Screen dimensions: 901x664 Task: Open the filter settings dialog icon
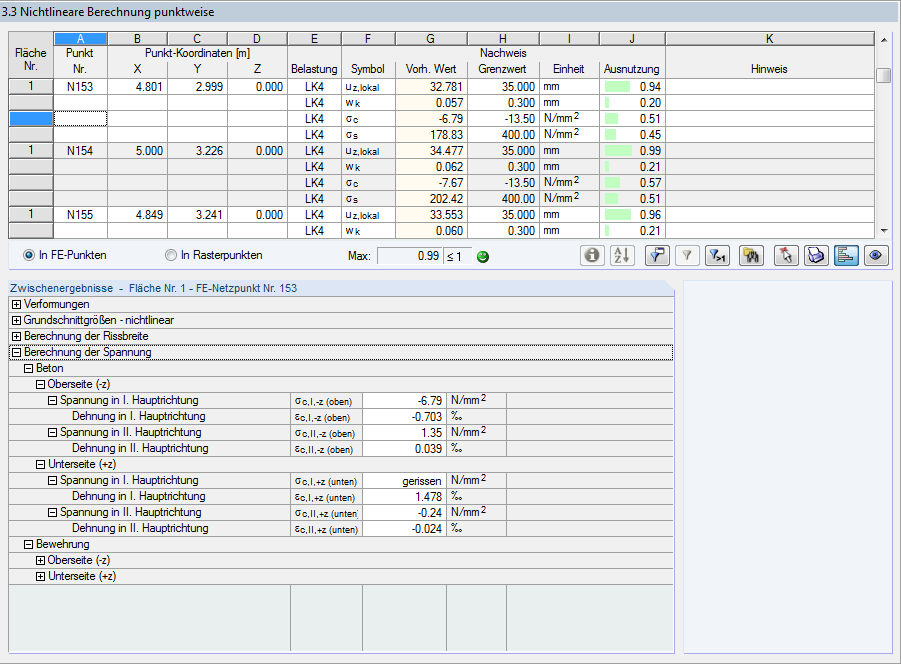657,255
